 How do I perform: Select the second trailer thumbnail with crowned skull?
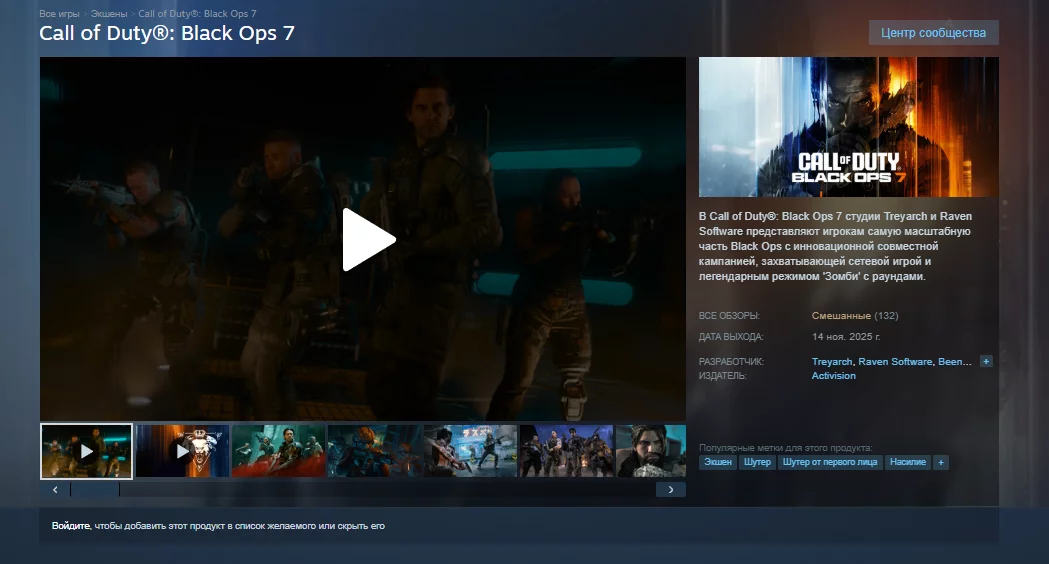coord(182,451)
